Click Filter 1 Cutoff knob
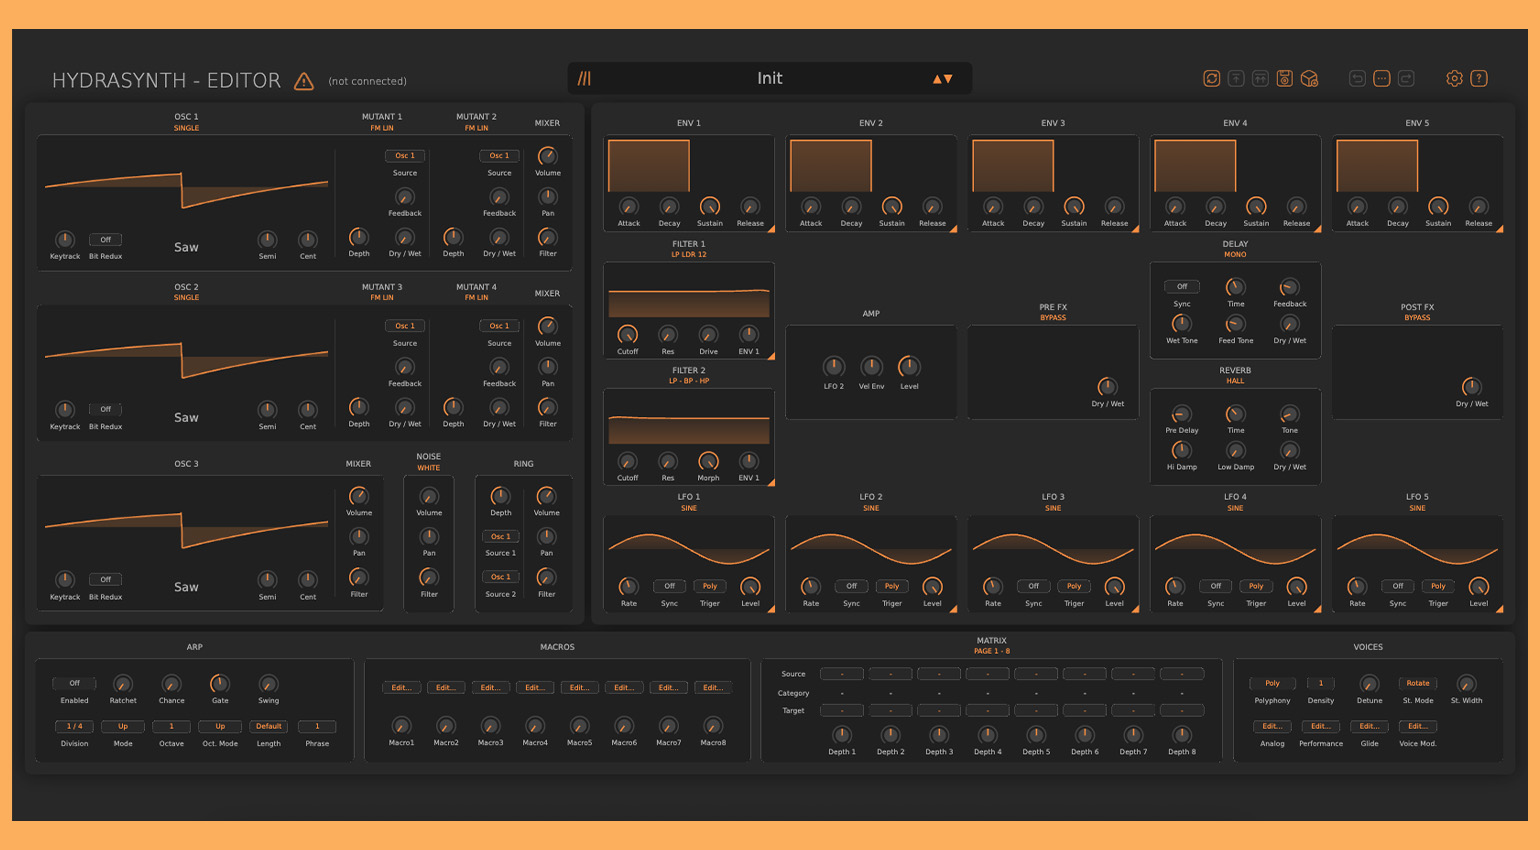This screenshot has height=850, width=1540. (627, 334)
